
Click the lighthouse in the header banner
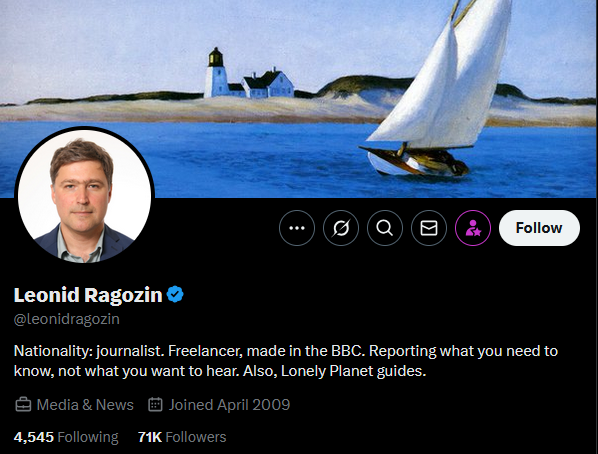point(215,72)
